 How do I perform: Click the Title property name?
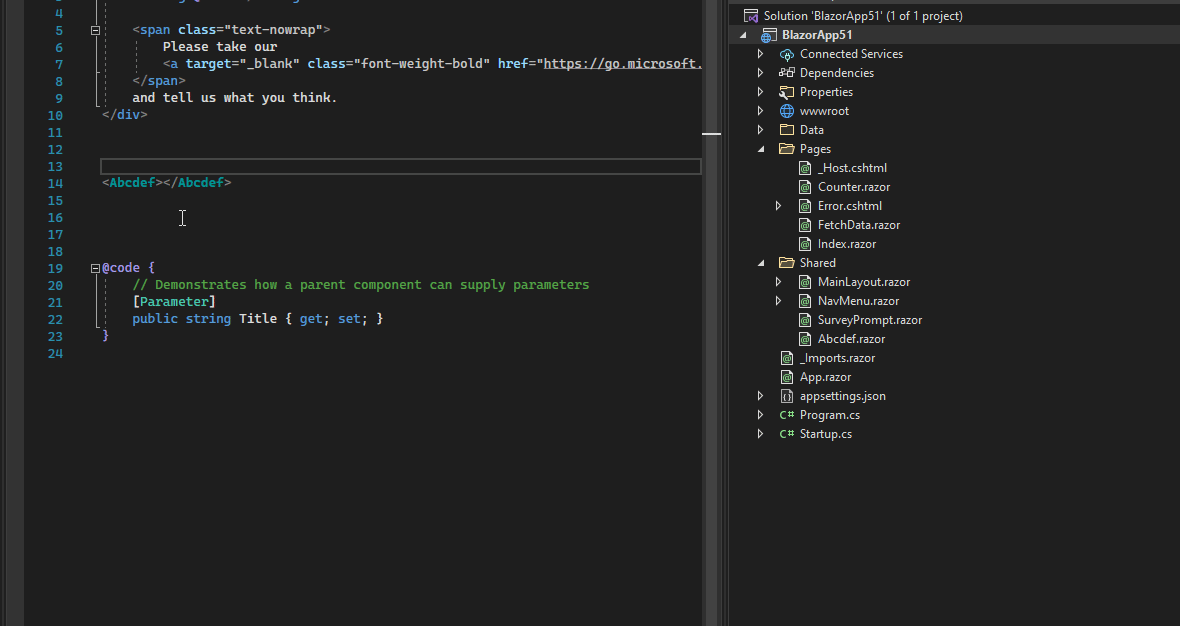(258, 319)
